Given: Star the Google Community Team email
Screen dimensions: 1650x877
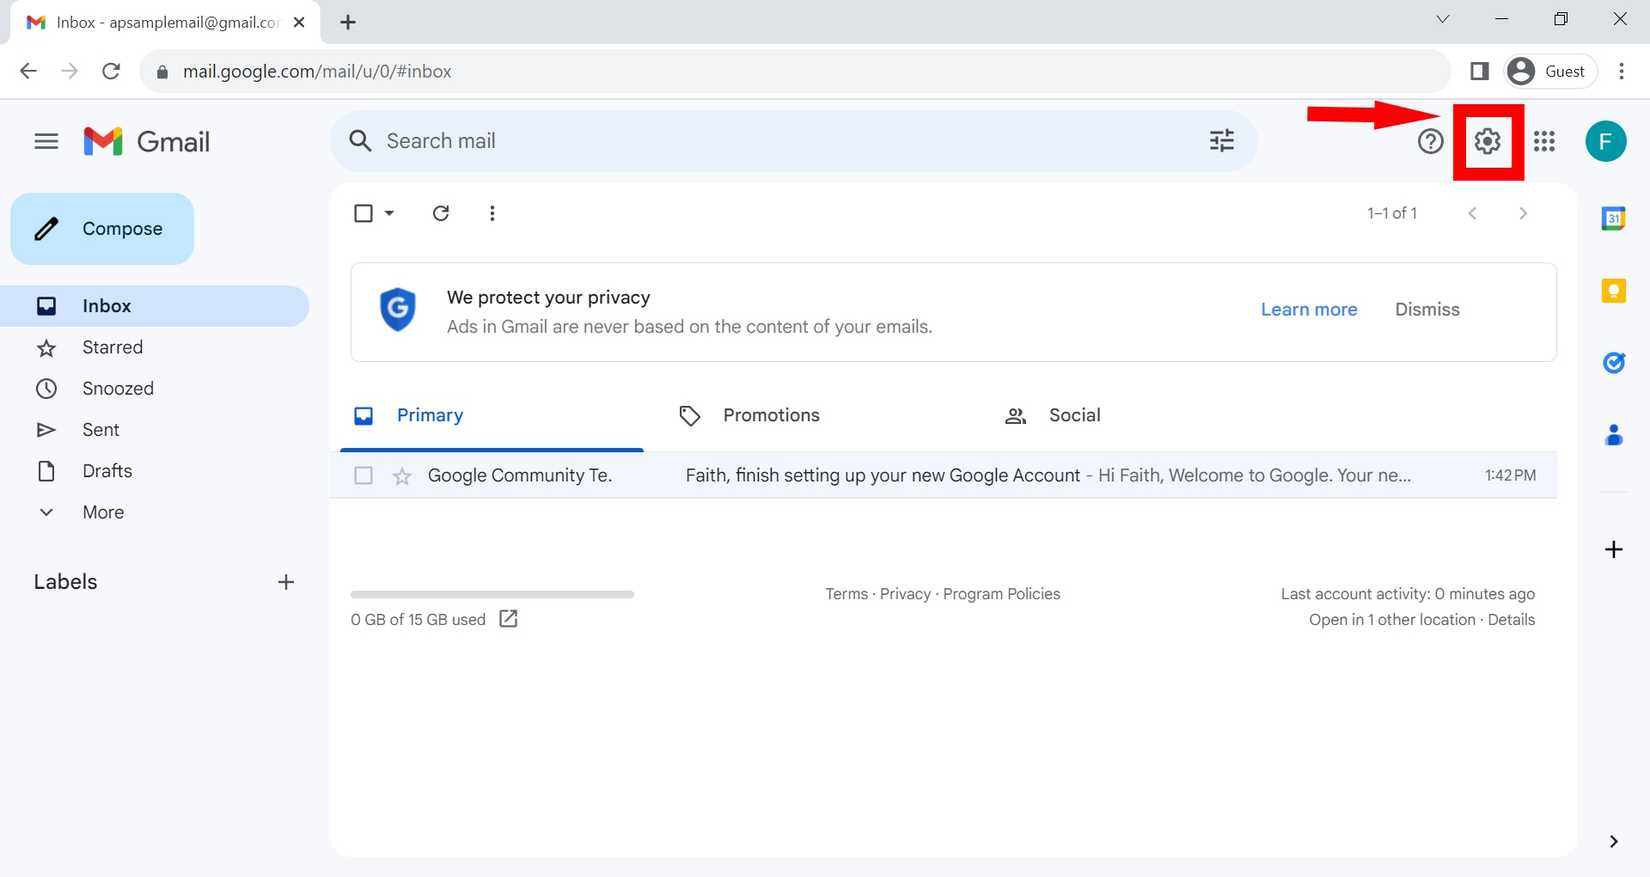Looking at the screenshot, I should (x=402, y=476).
